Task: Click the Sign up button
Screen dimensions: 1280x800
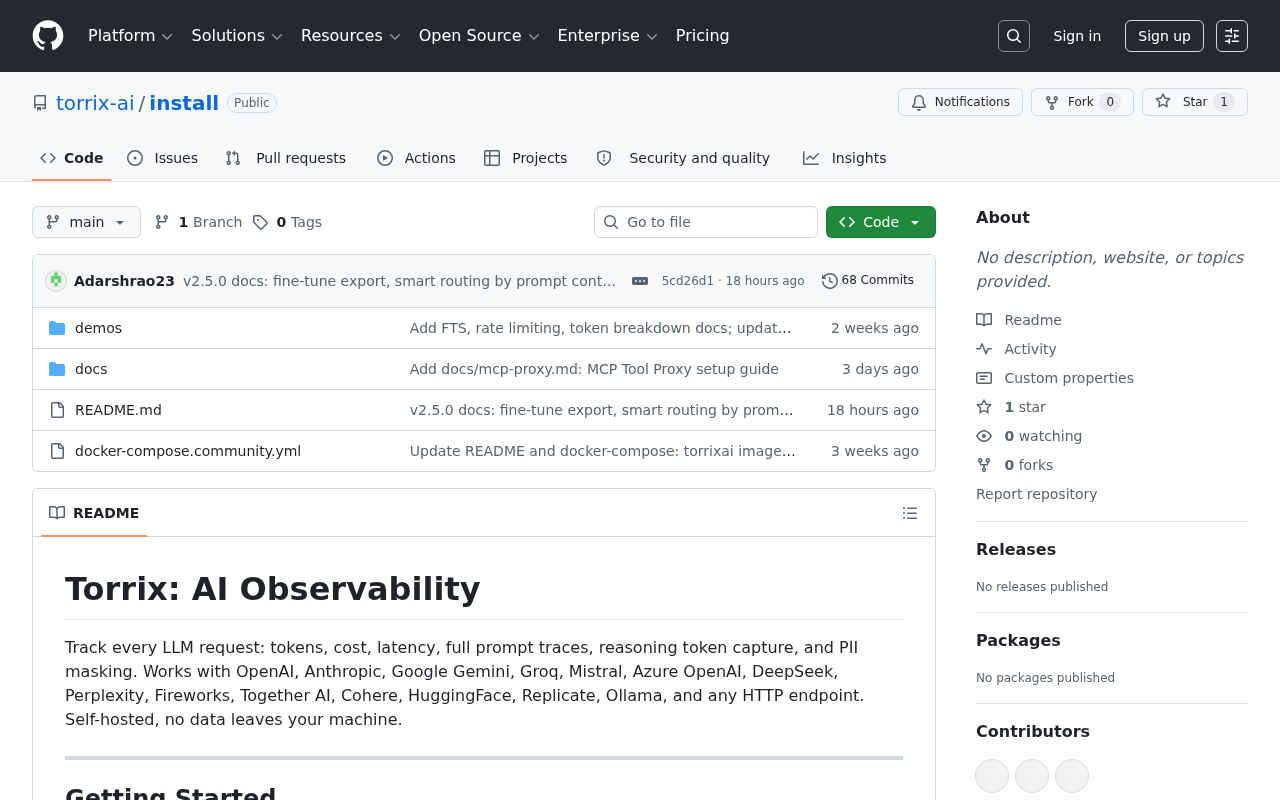Action: tap(1164, 36)
